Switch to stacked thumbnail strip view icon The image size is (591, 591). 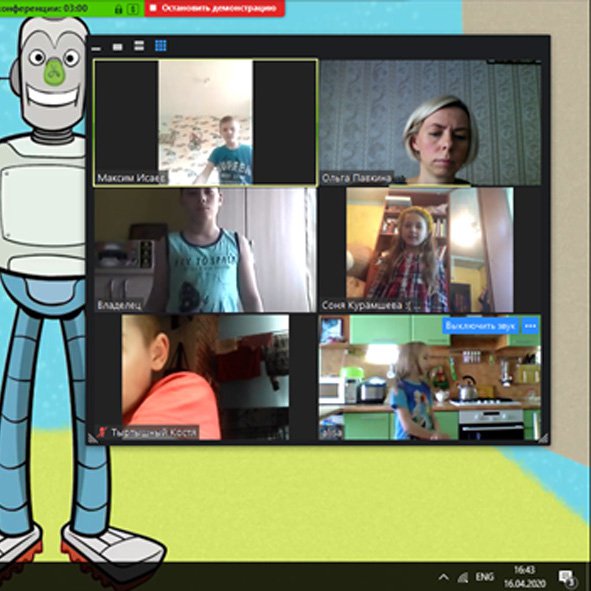point(139,46)
